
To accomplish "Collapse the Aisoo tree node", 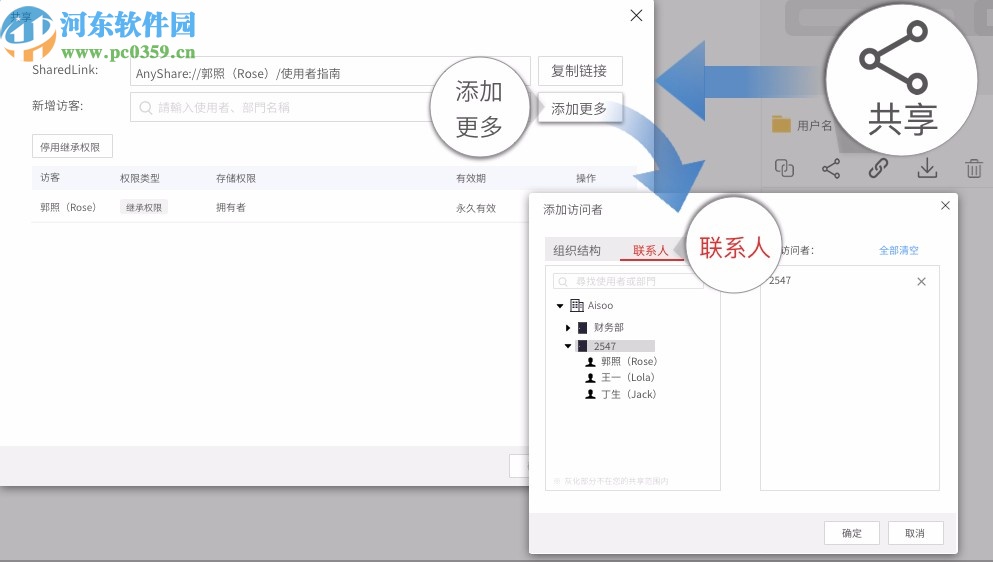I will click(x=560, y=306).
